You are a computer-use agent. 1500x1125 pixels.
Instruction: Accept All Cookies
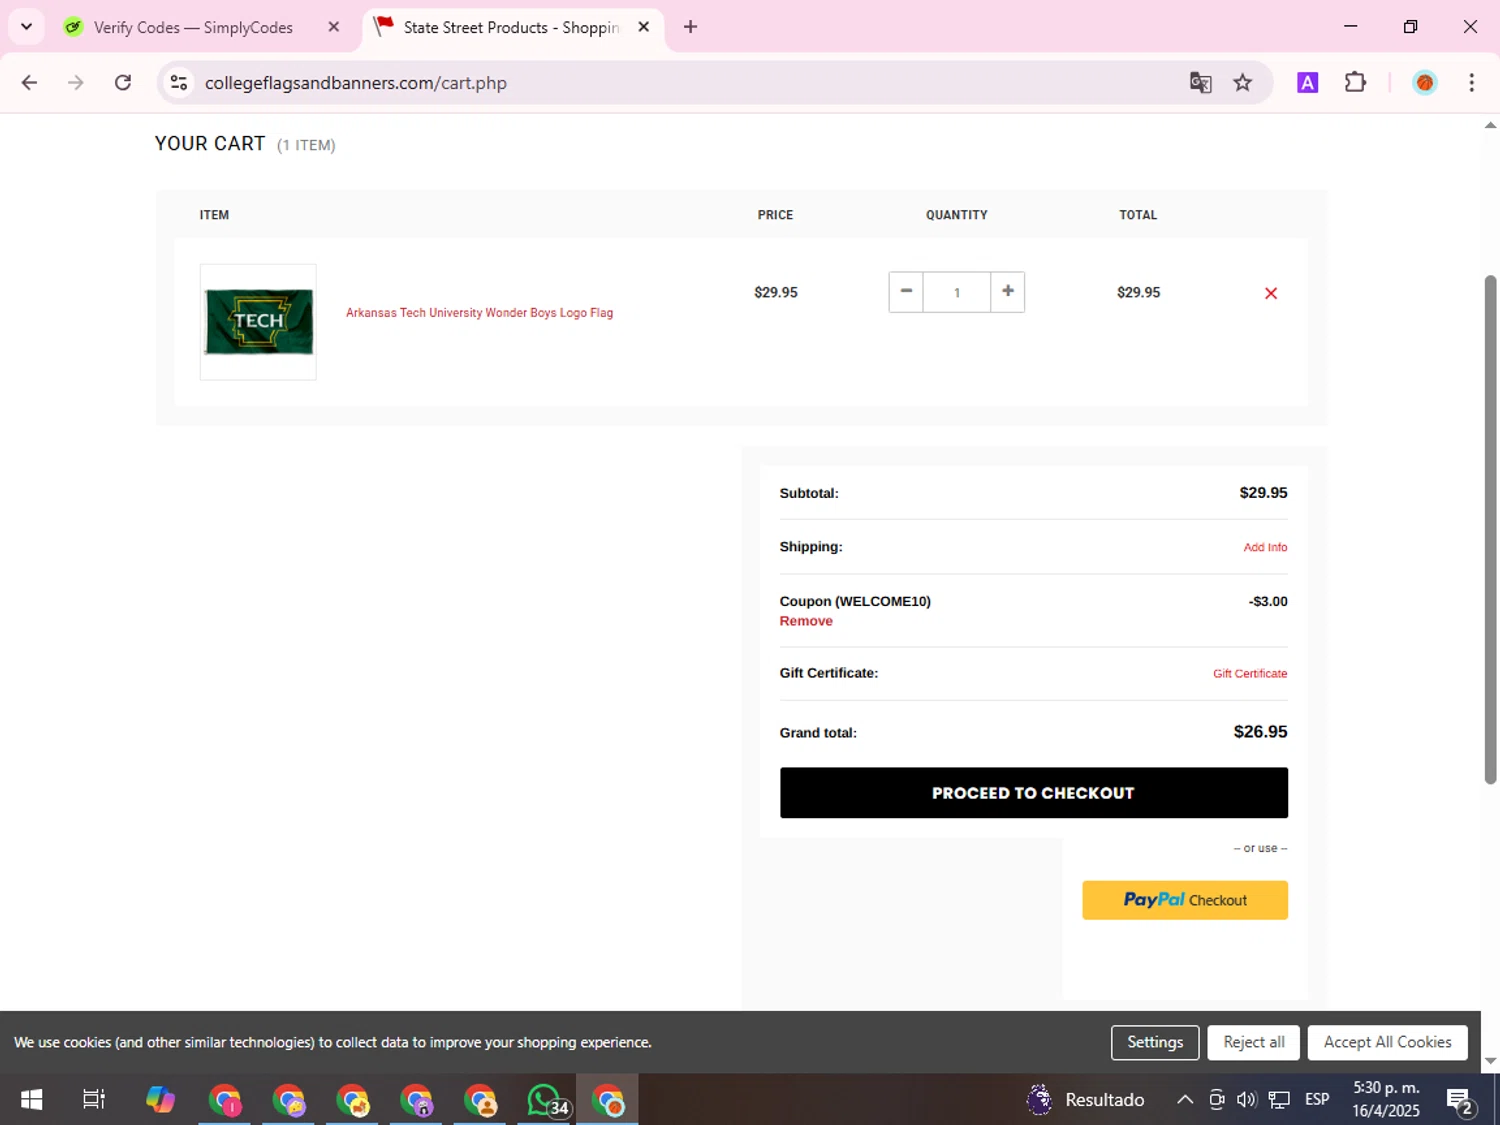1387,1042
